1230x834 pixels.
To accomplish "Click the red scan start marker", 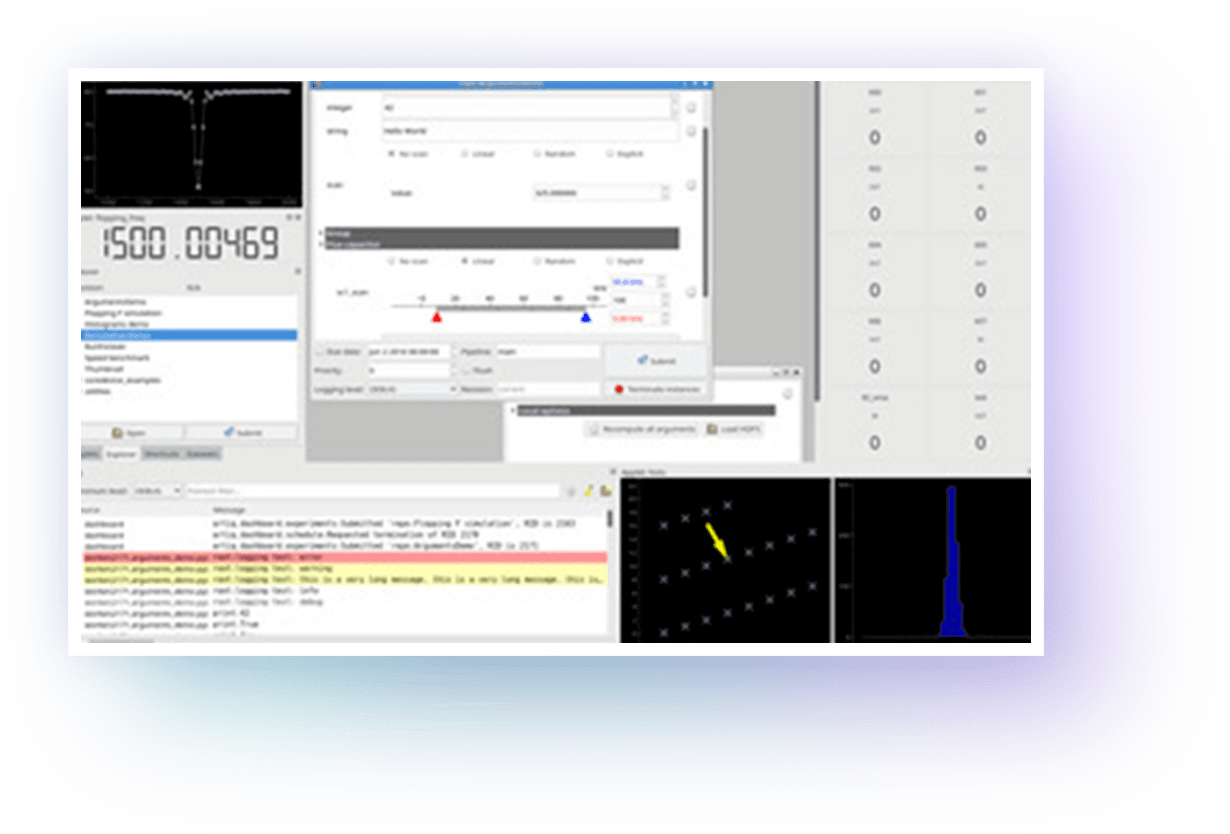I will 436,316.
